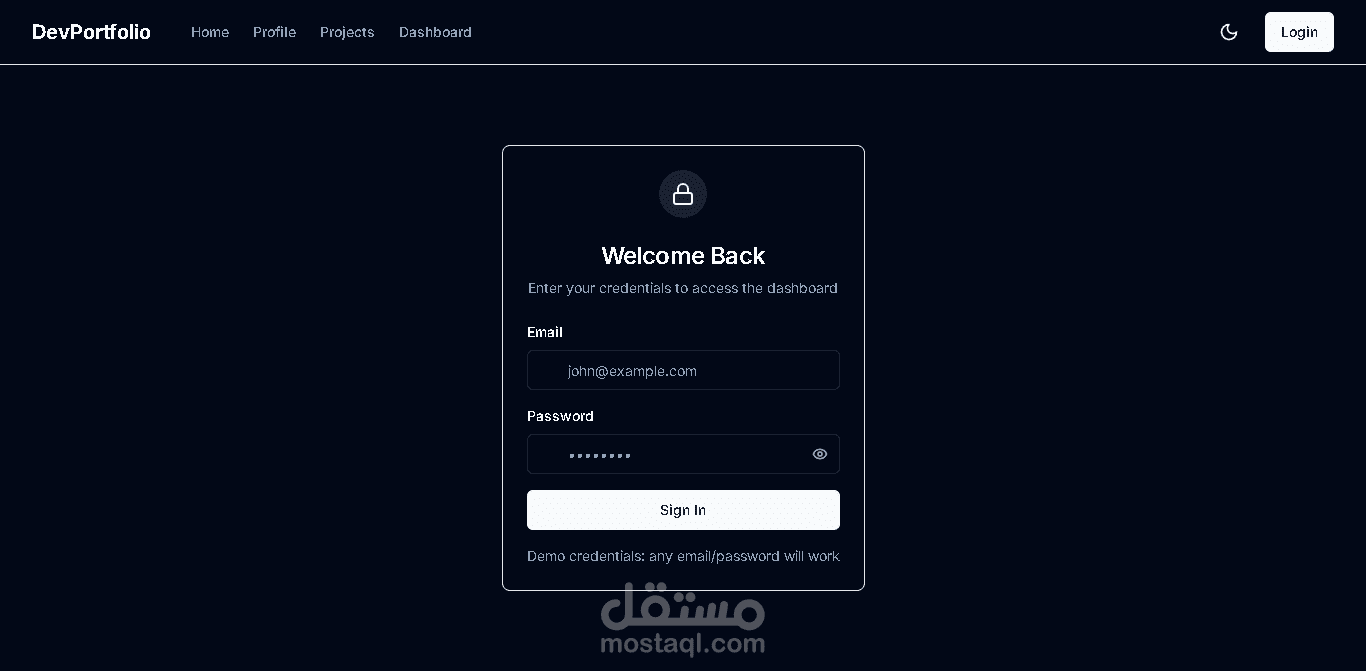
Task: Click the Welcome Back heading
Action: pyautogui.click(x=683, y=256)
